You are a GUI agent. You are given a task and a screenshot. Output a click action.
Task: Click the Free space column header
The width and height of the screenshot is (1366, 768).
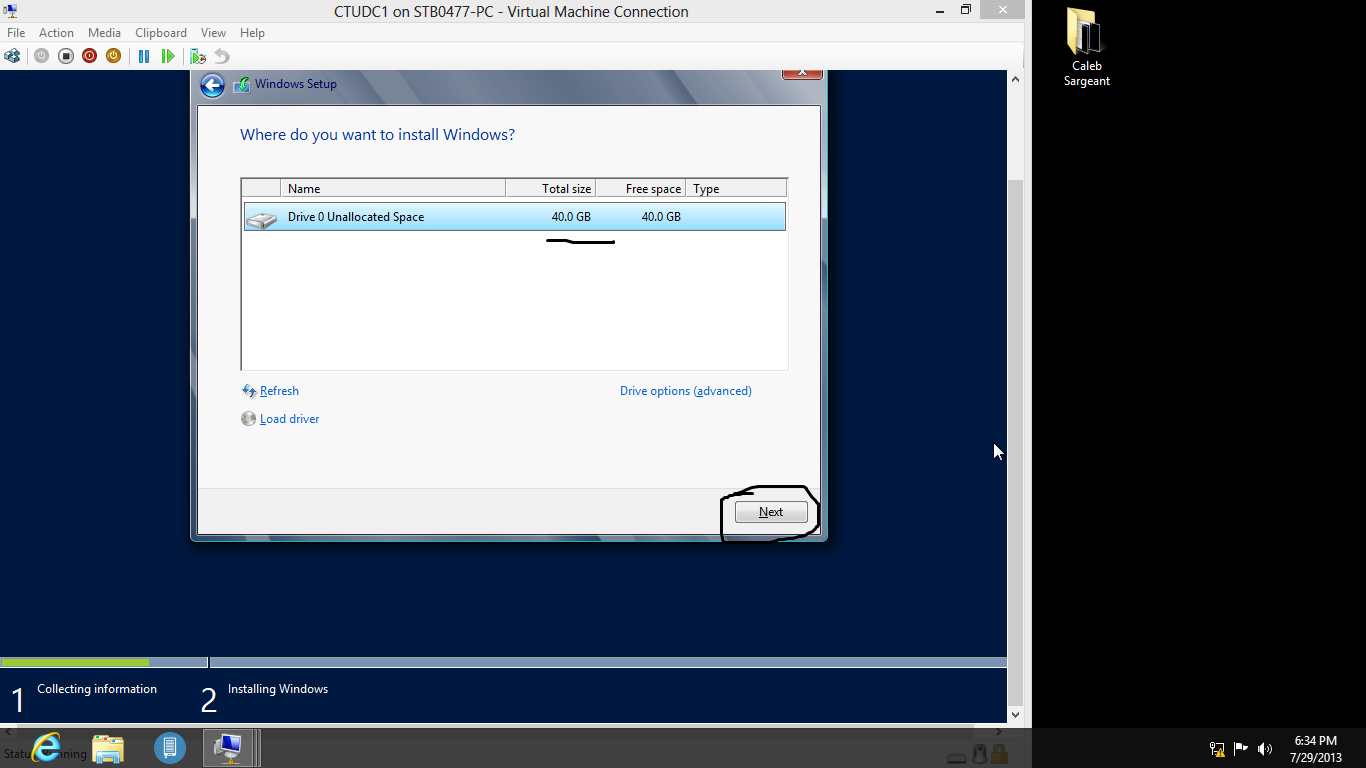641,189
